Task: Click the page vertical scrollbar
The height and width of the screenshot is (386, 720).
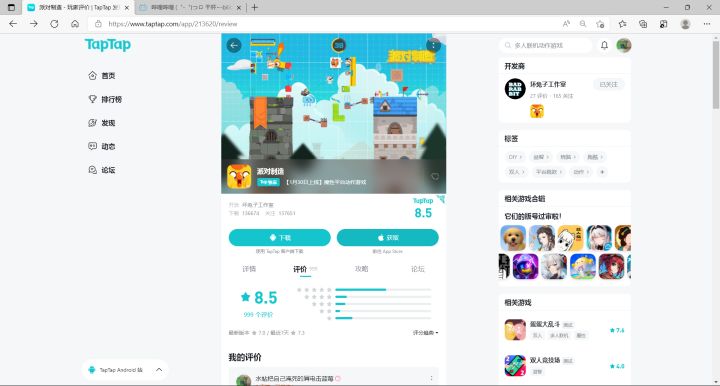Action: coord(716,75)
